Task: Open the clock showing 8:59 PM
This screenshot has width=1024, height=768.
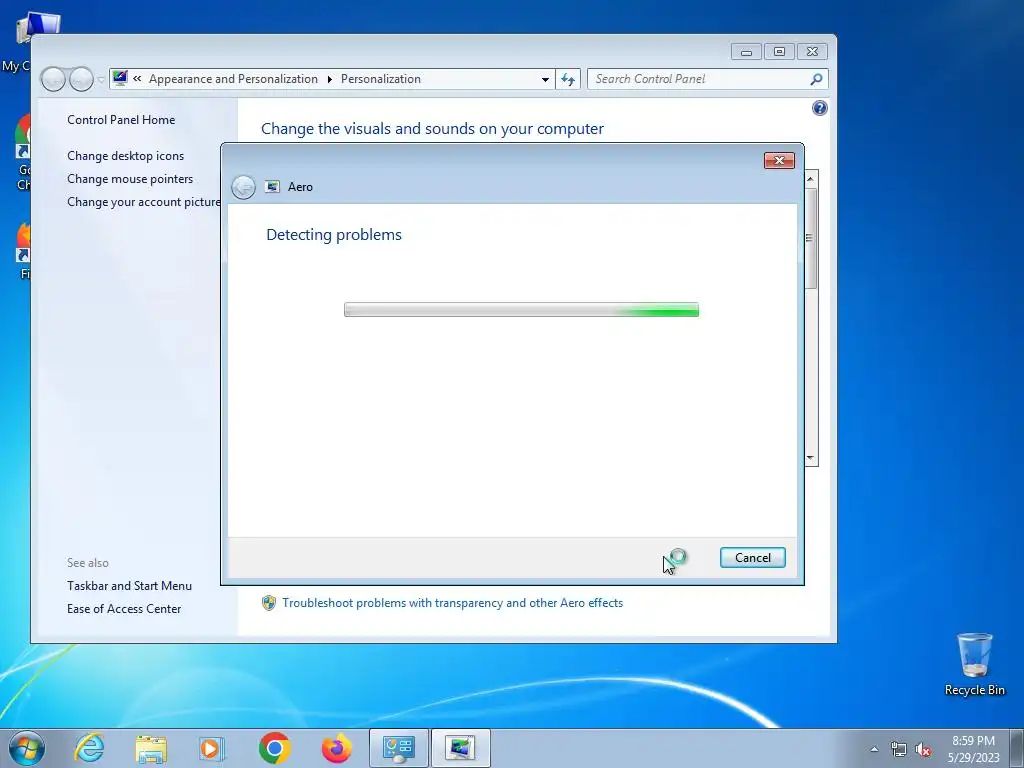Action: [973, 749]
